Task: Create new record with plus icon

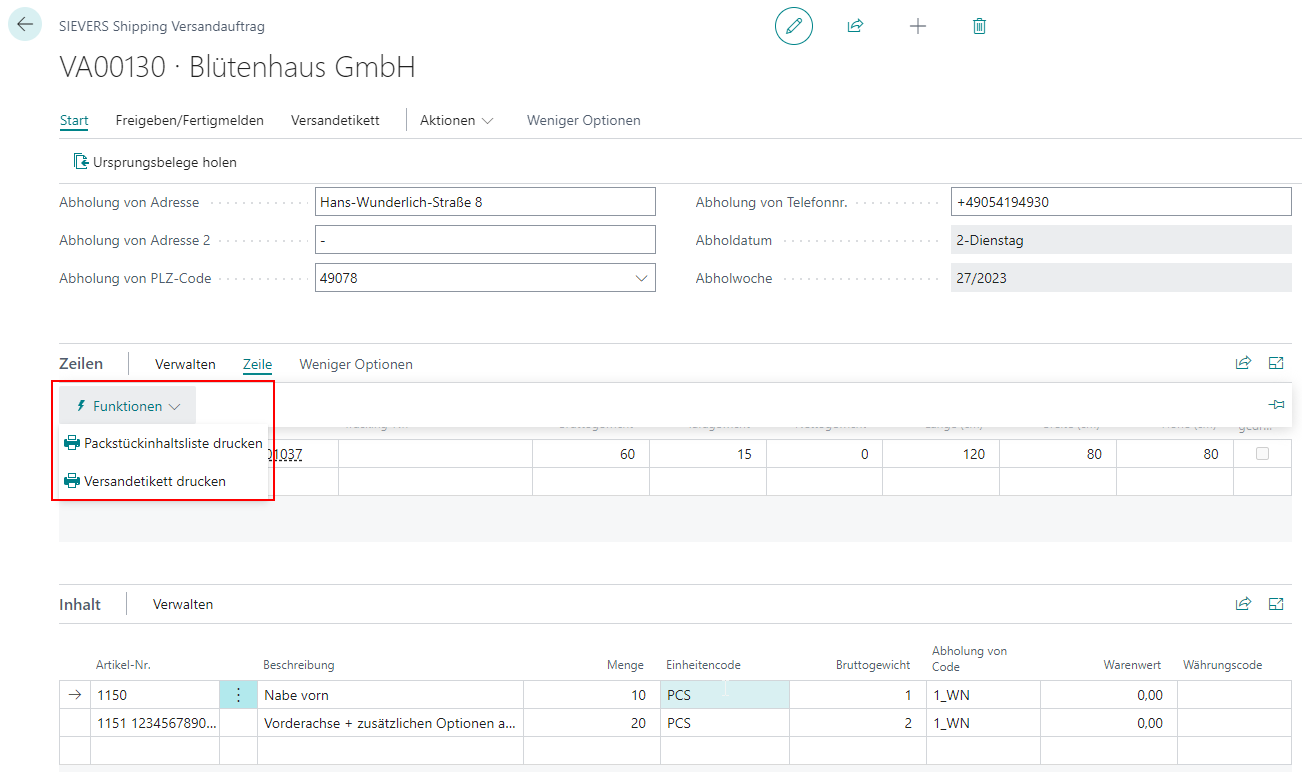Action: pyautogui.click(x=917, y=27)
